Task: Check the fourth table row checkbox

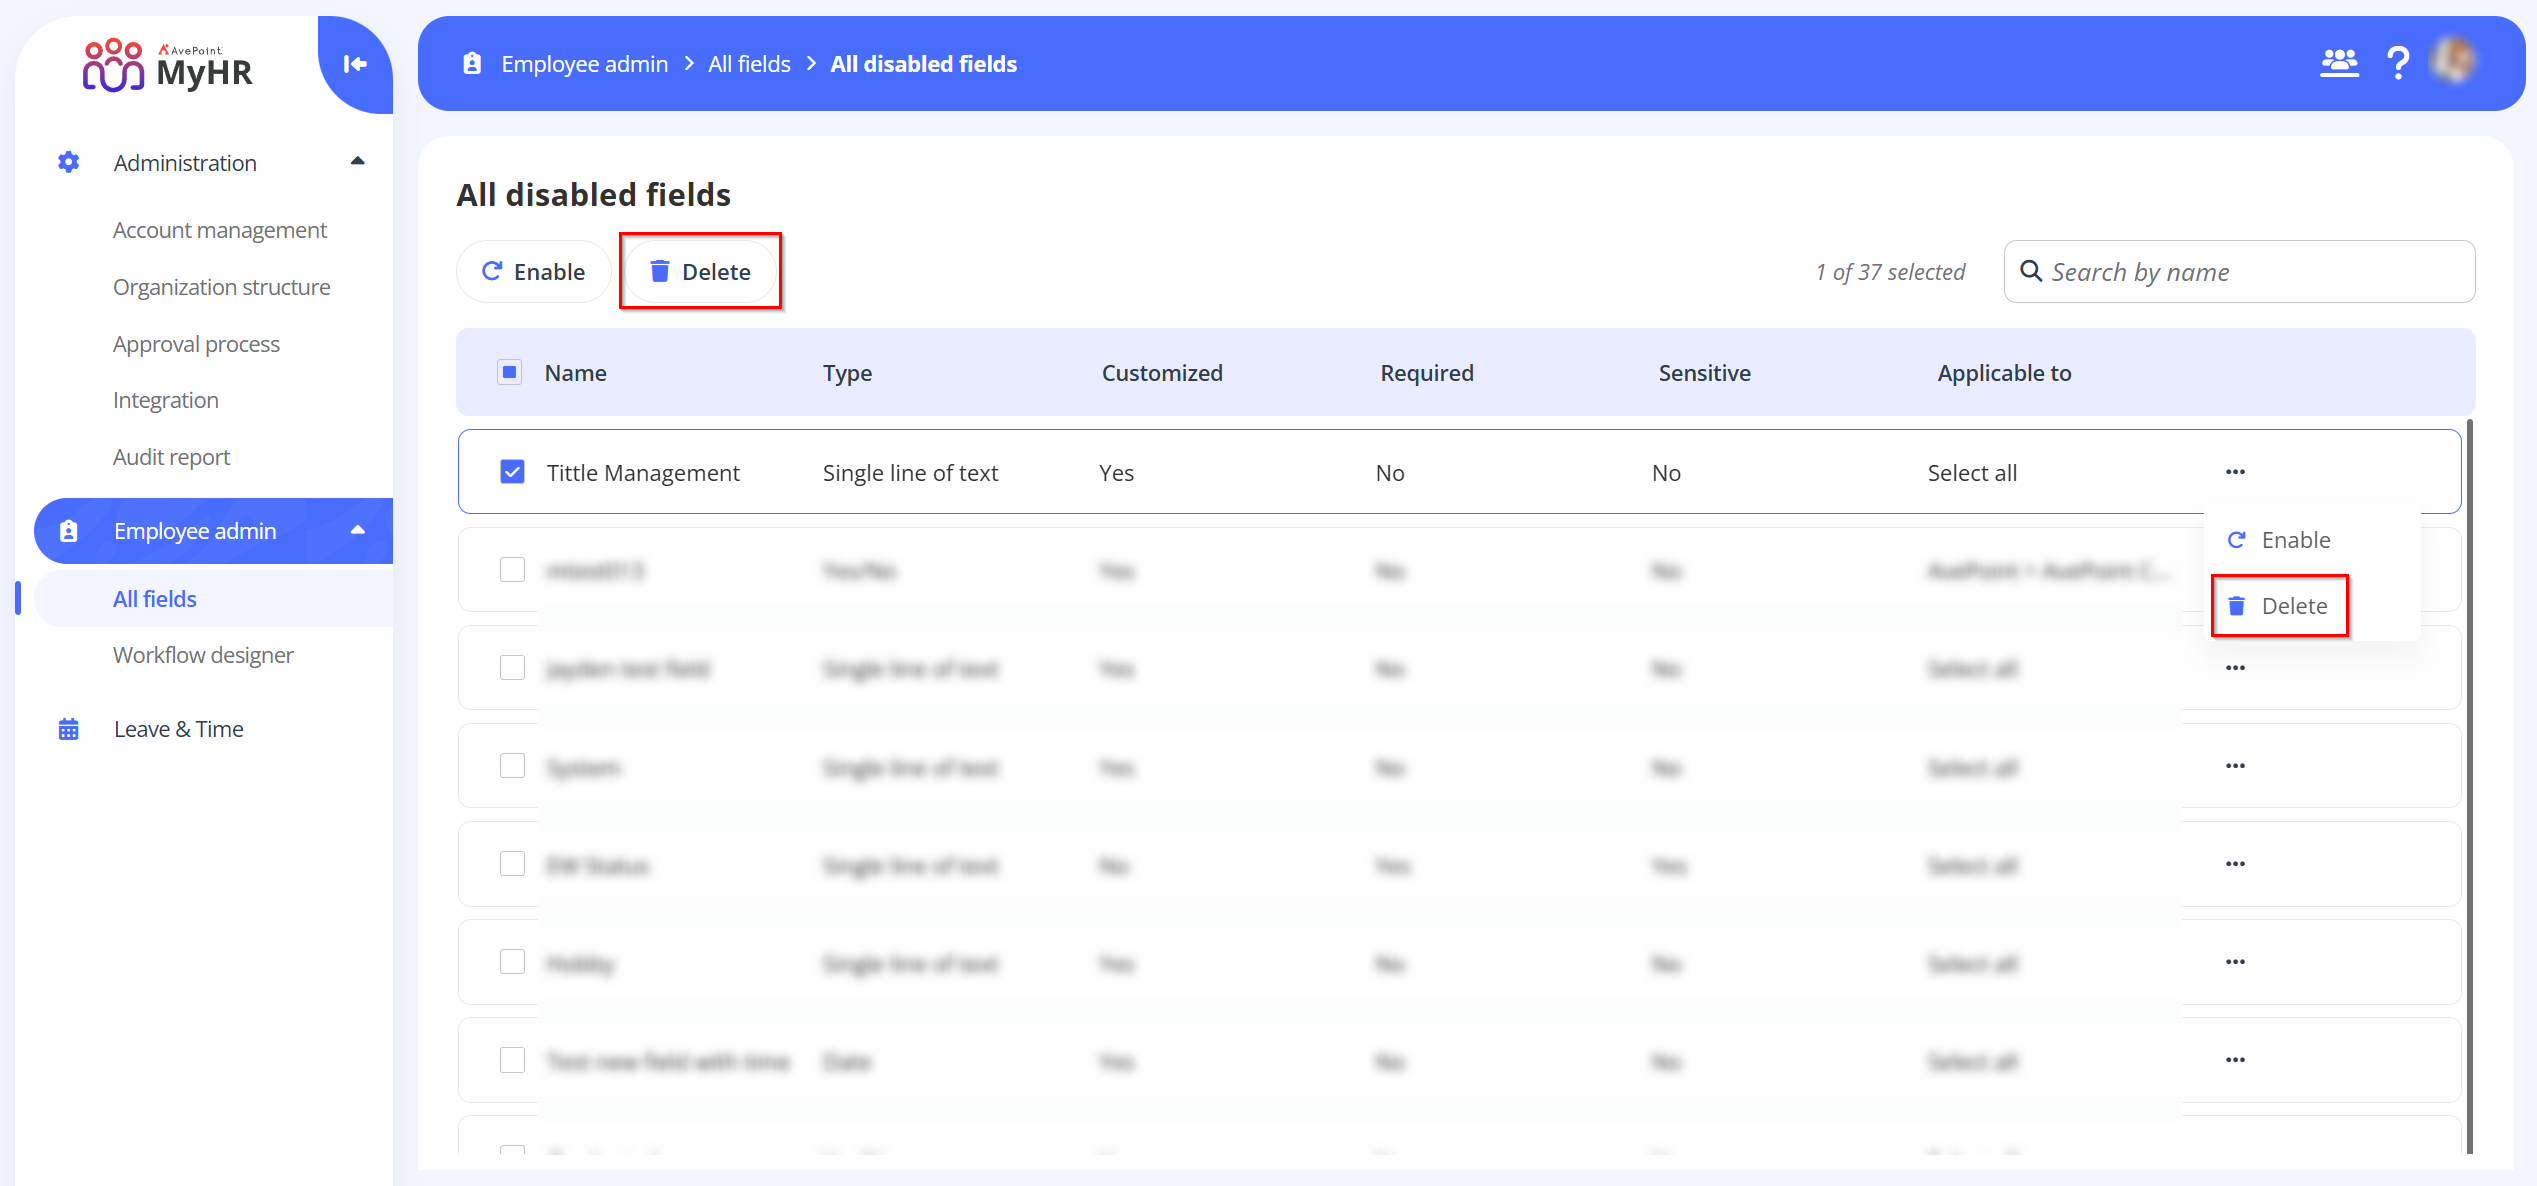Action: pos(512,766)
